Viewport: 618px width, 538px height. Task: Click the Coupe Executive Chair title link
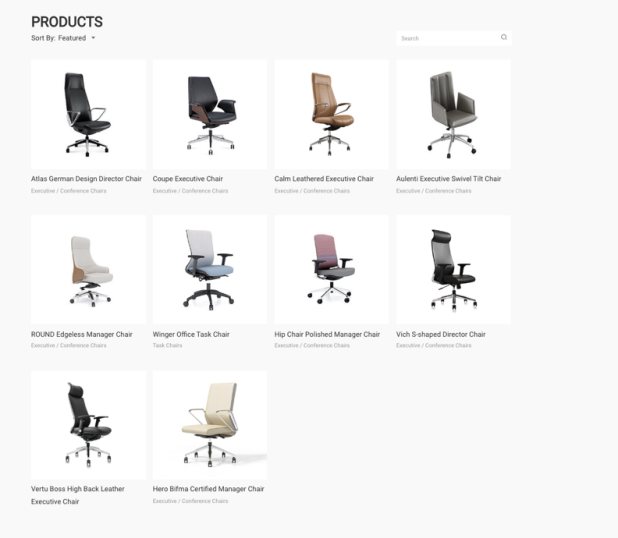coord(188,179)
